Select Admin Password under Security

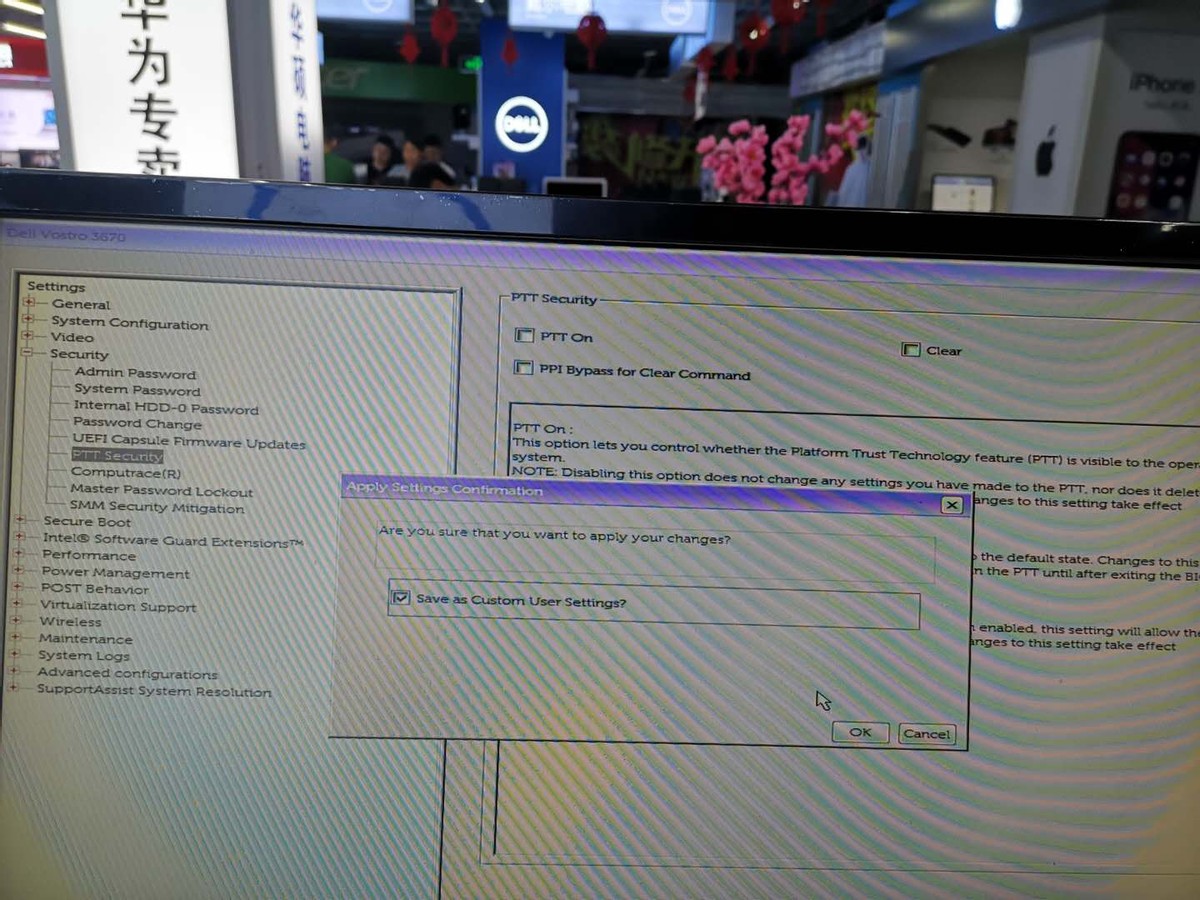(x=135, y=373)
